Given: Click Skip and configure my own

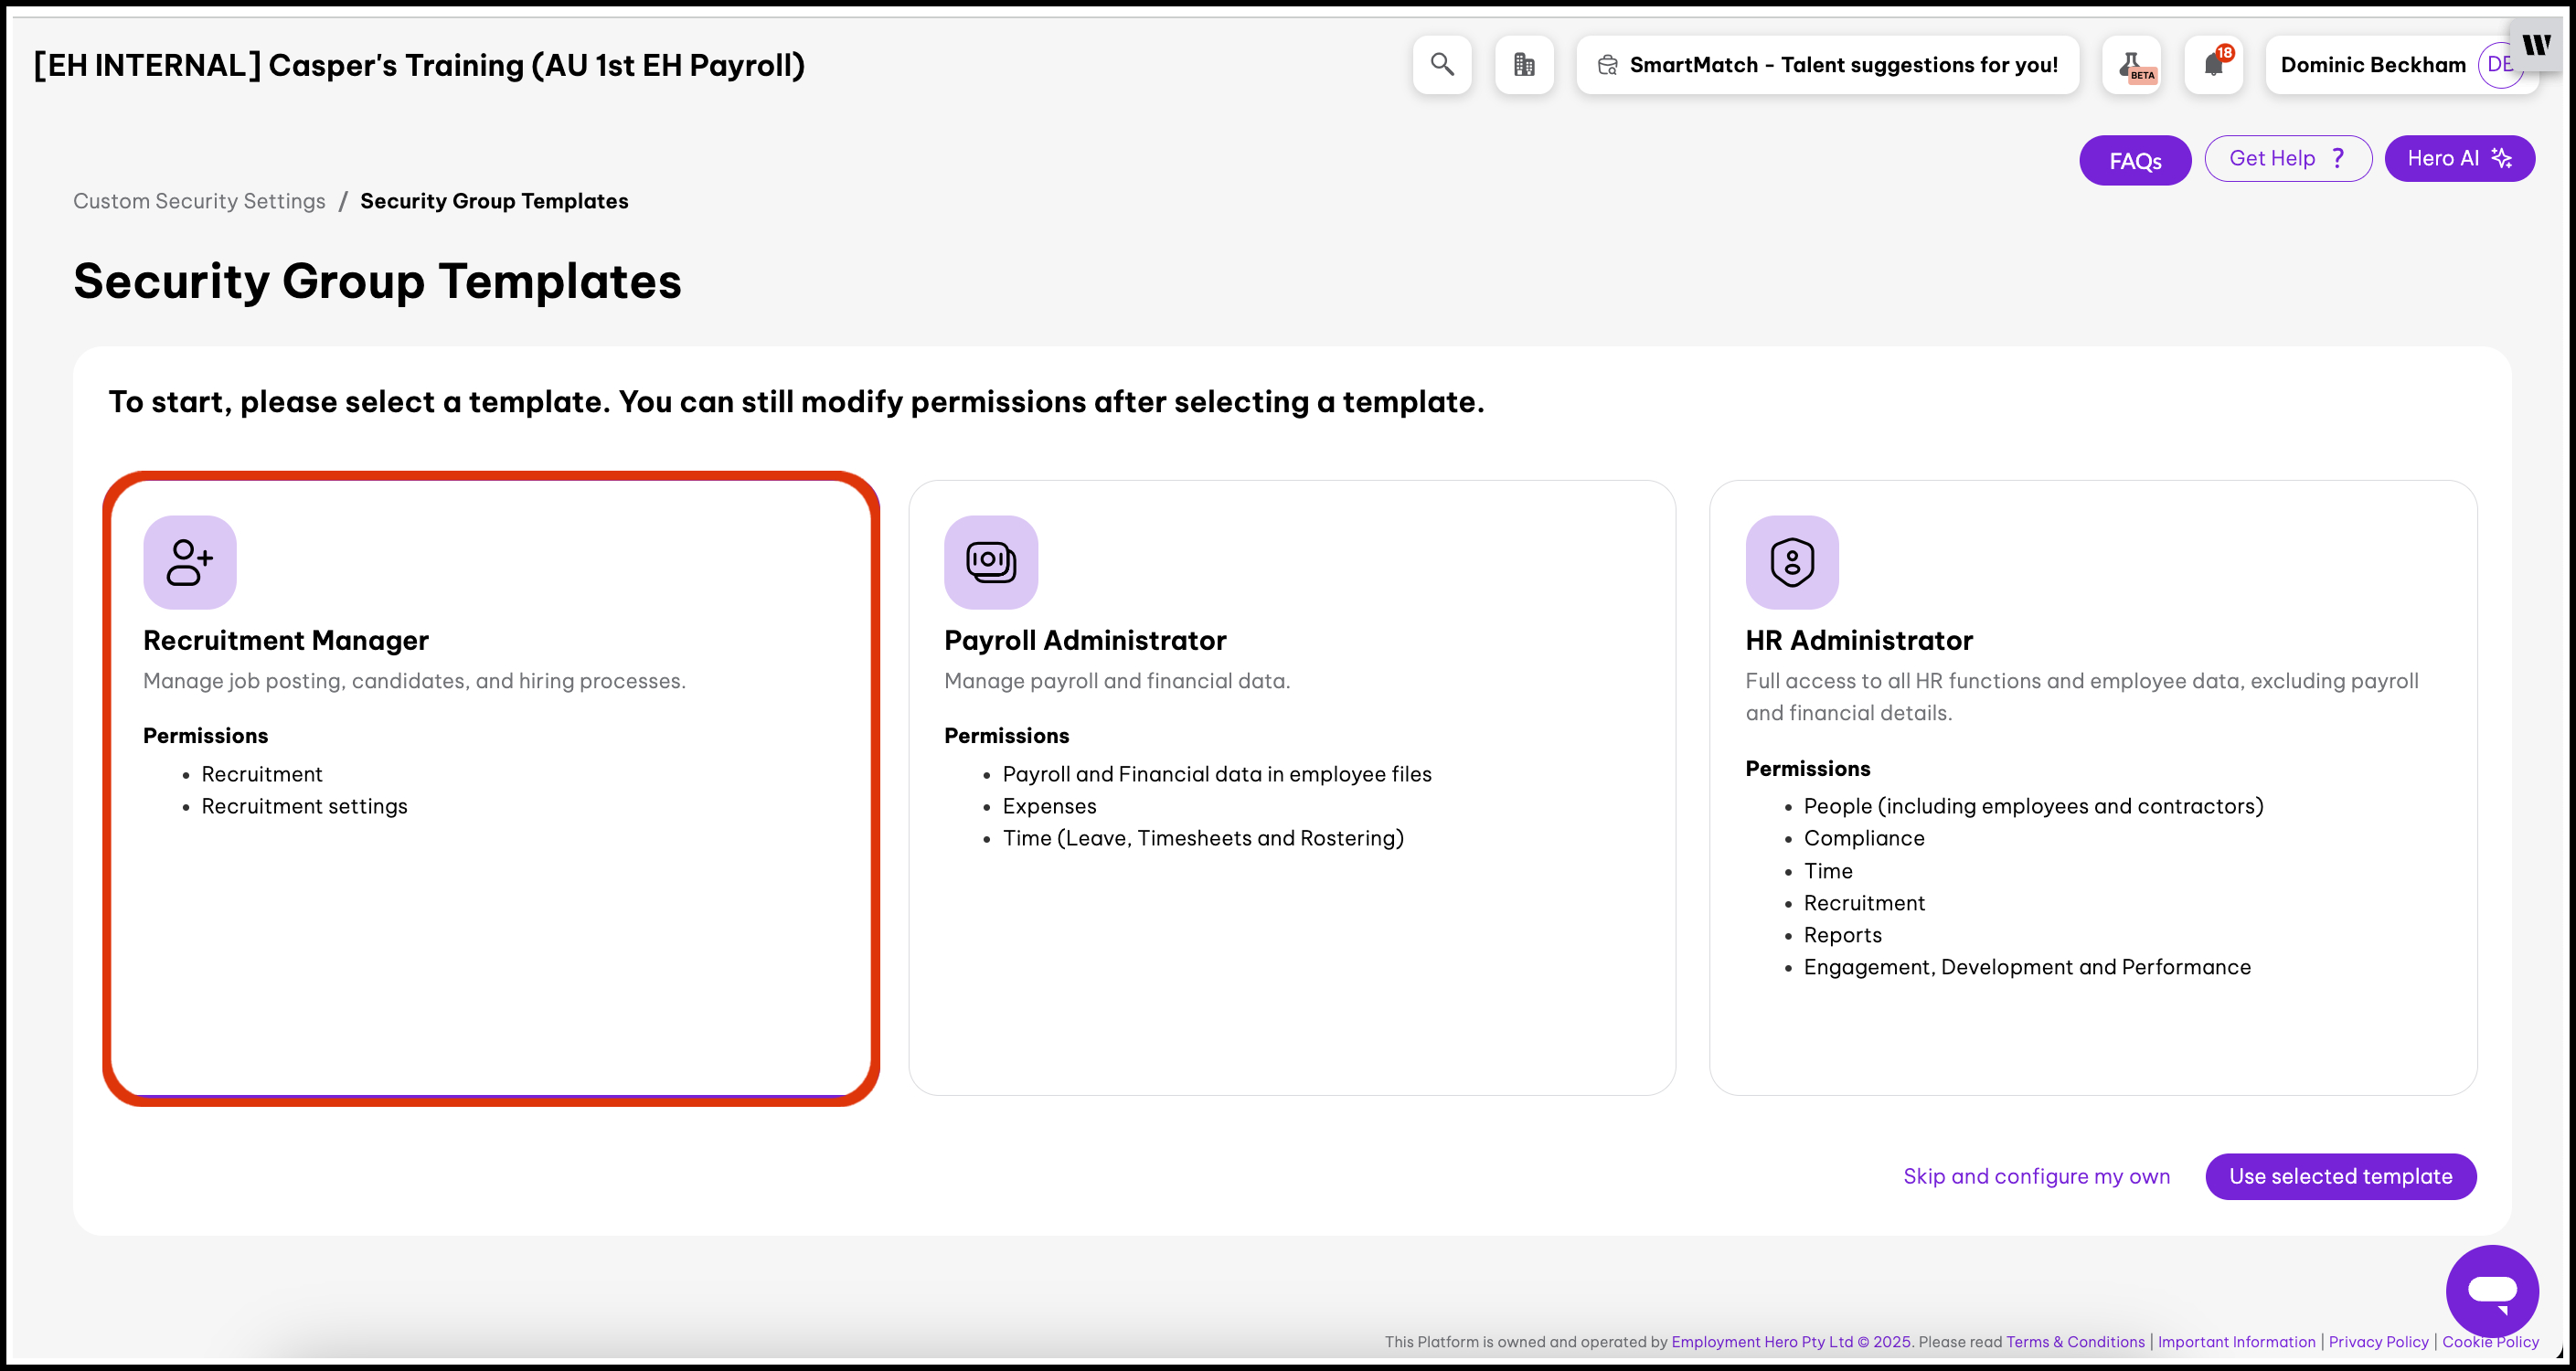Looking at the screenshot, I should click(2036, 1176).
